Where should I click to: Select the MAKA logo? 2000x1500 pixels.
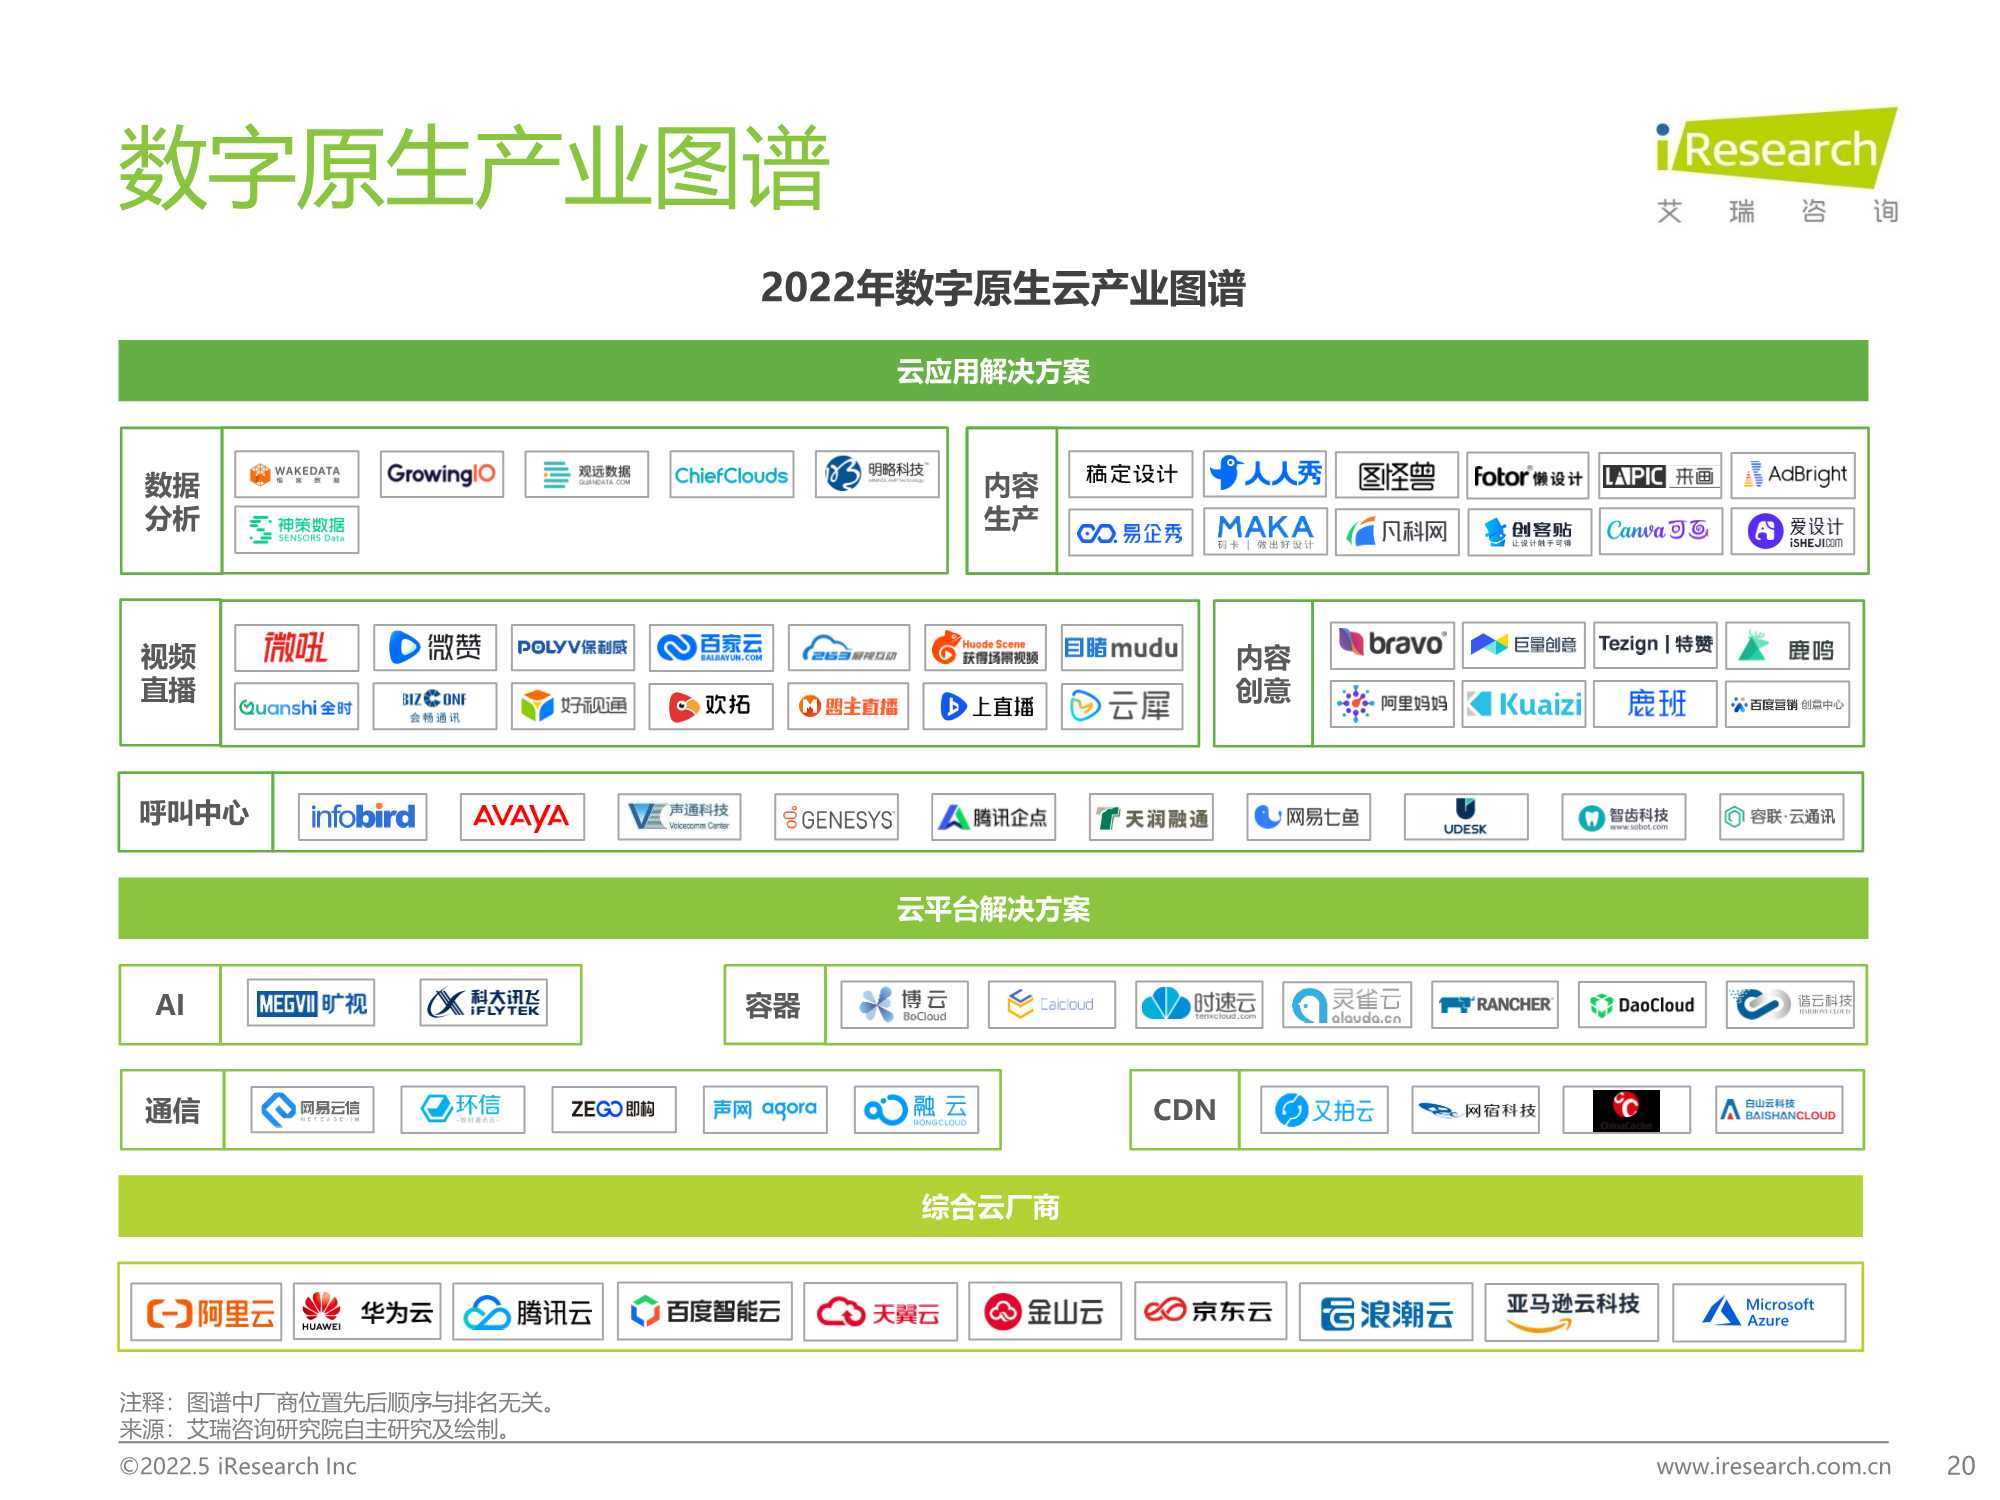pos(1265,531)
